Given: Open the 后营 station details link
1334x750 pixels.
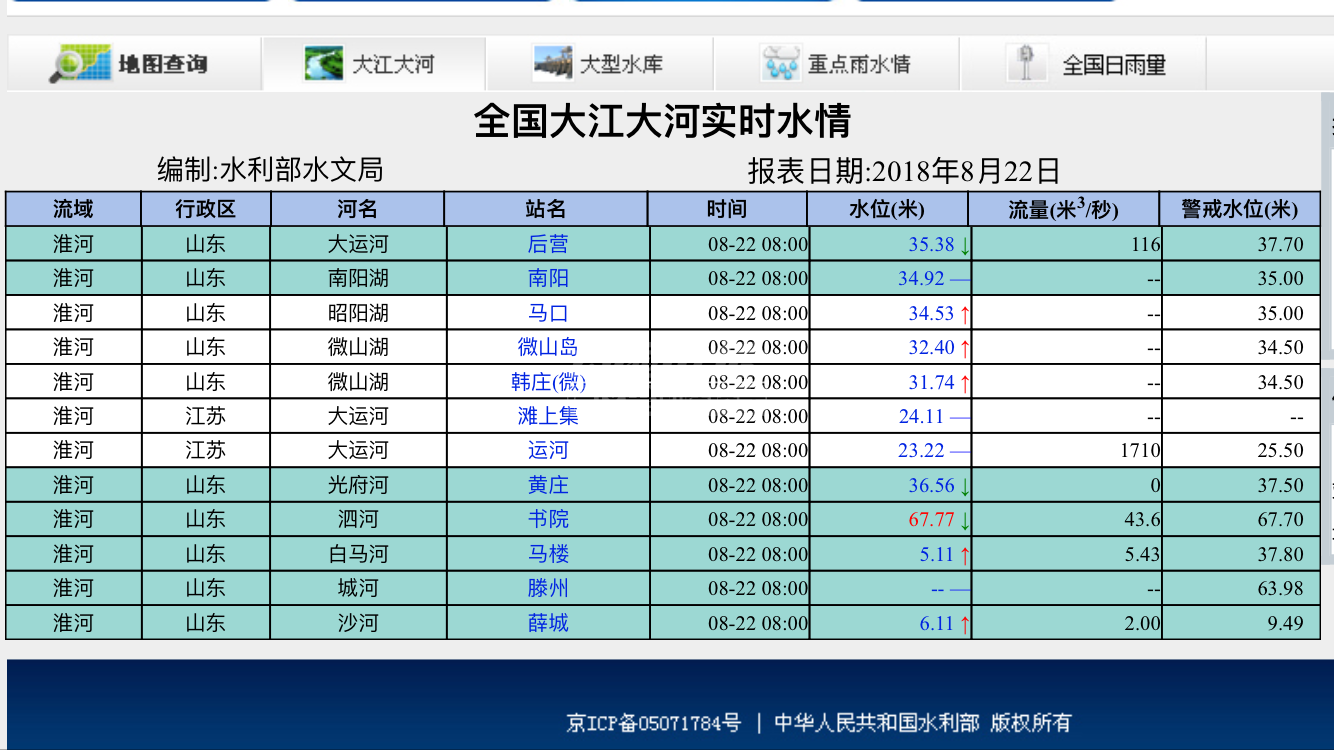Looking at the screenshot, I should (x=546, y=243).
